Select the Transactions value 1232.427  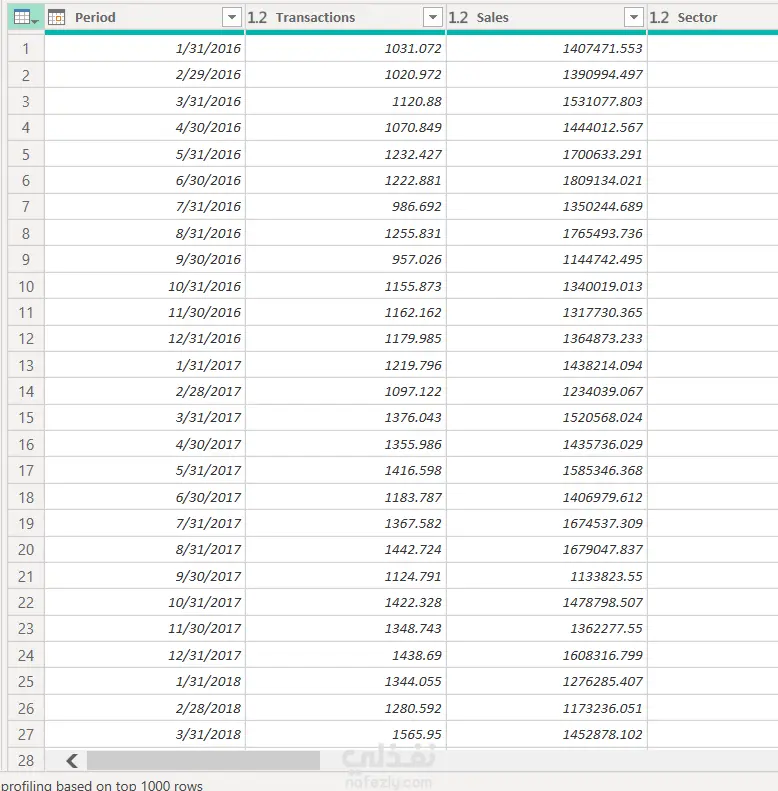point(346,154)
